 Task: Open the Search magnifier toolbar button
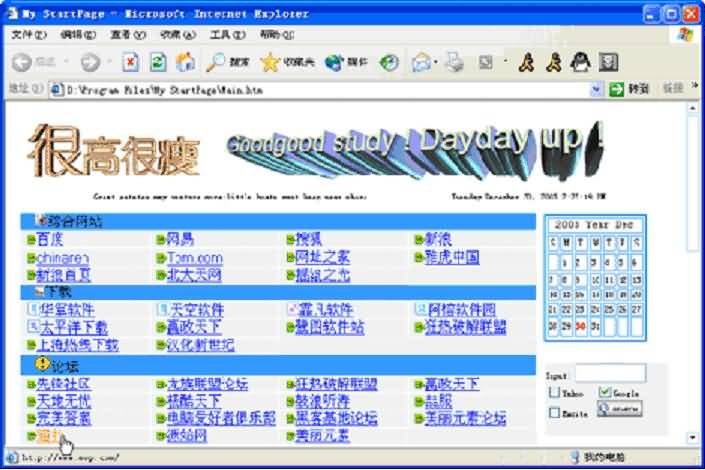228,62
